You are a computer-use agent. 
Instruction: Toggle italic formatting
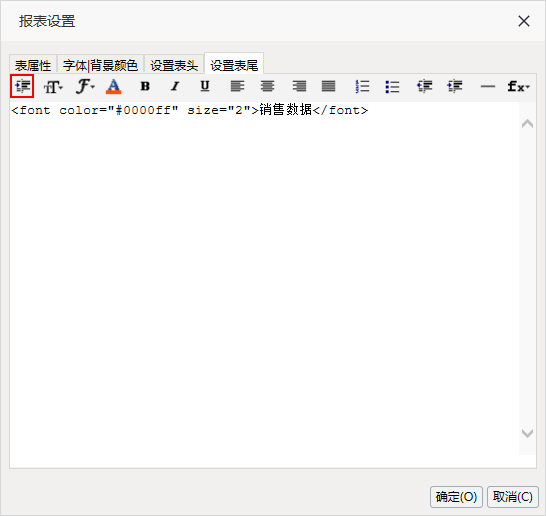pos(175,86)
